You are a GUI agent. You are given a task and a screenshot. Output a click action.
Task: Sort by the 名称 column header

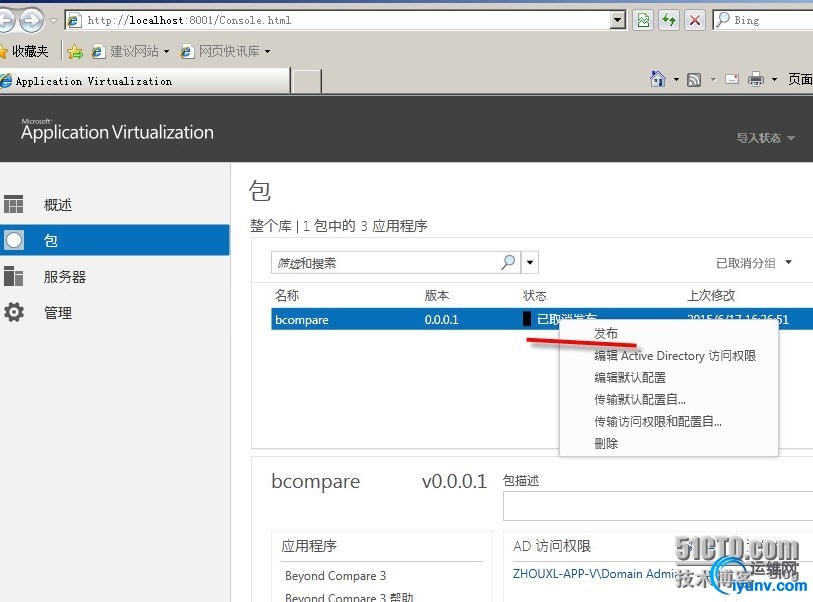[287, 295]
